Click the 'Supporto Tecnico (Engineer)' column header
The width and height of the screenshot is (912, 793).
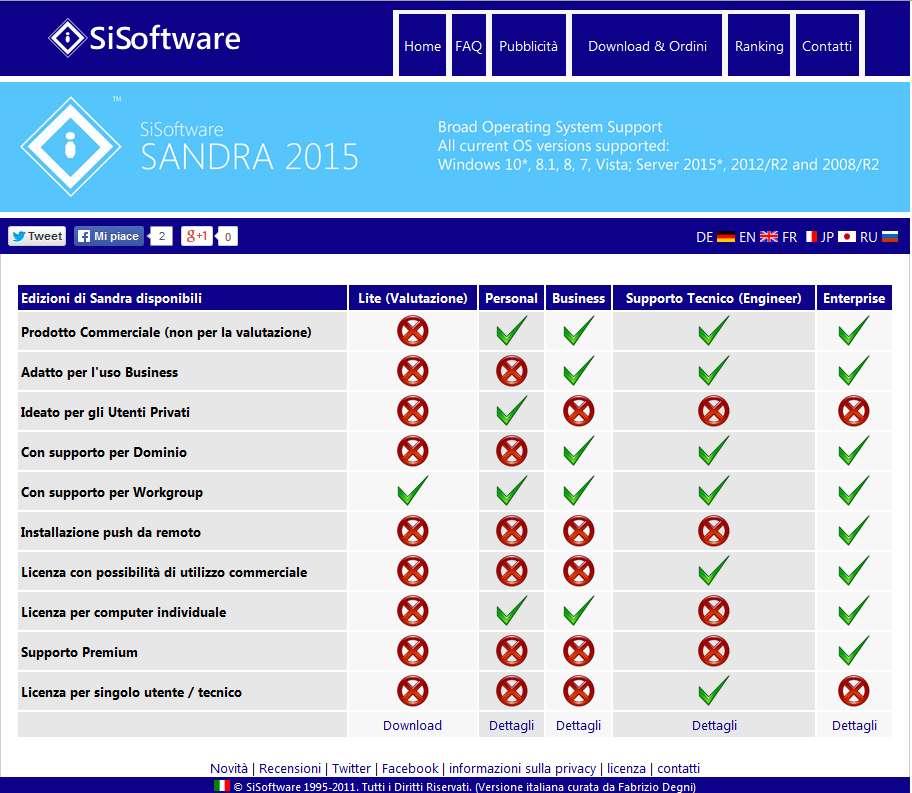714,298
